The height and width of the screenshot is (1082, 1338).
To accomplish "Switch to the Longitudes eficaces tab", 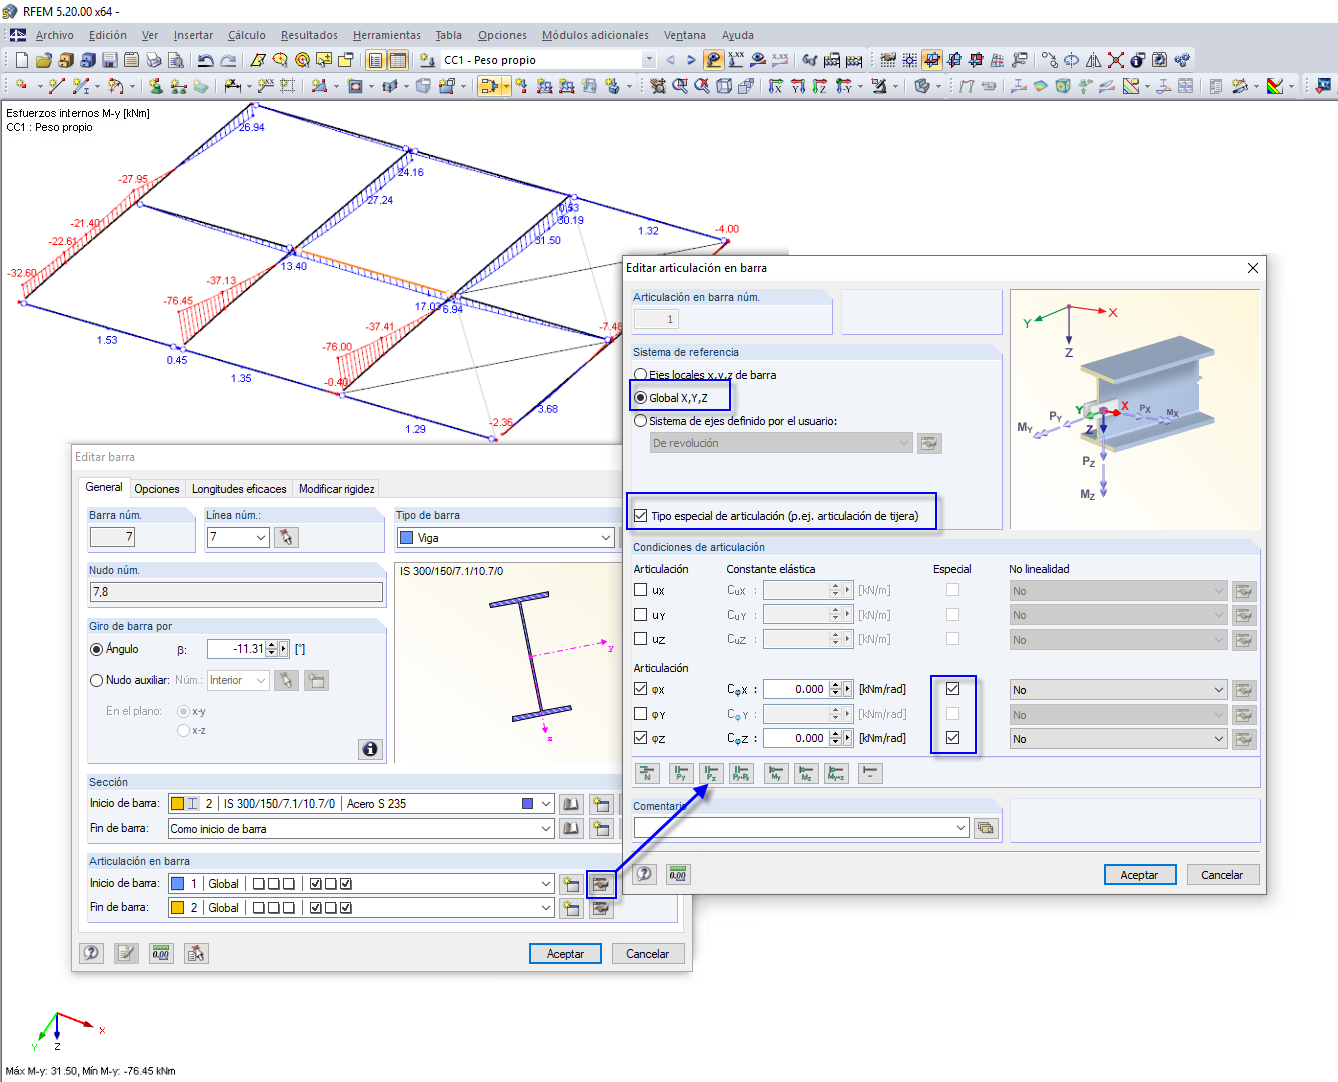I will coord(239,488).
